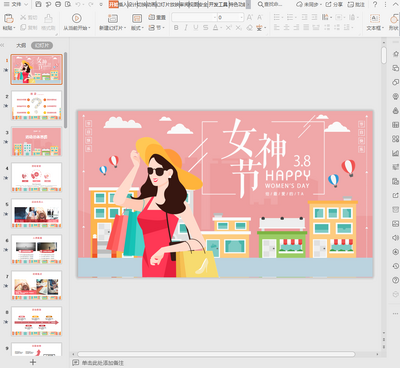Click the history clock icon in right sidebar
Image resolution: width=400 pixels, height=368 pixels.
[396, 266]
